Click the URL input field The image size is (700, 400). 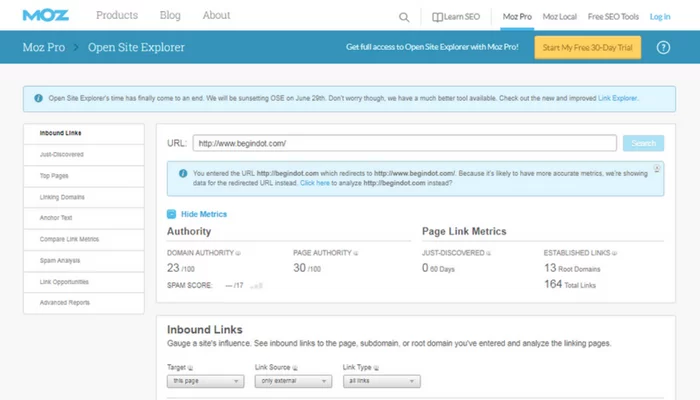click(403, 143)
